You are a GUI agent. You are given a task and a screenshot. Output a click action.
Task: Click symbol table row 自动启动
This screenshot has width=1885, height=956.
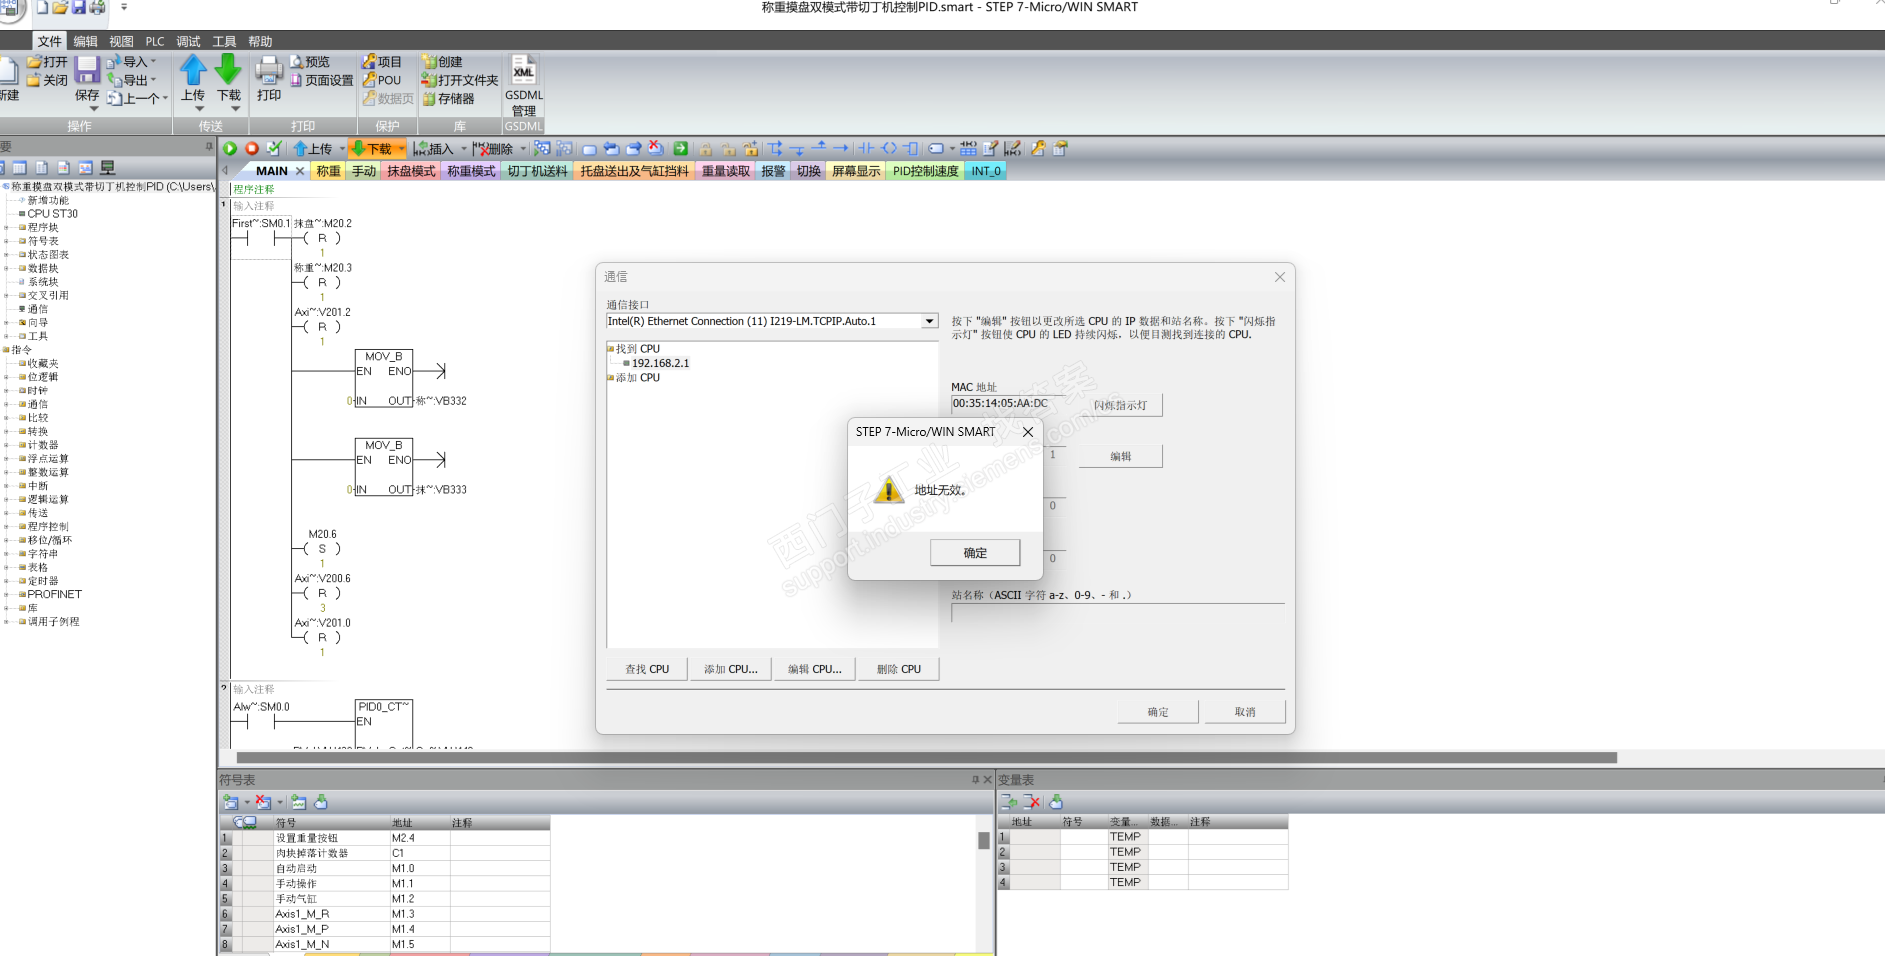[x=384, y=868]
